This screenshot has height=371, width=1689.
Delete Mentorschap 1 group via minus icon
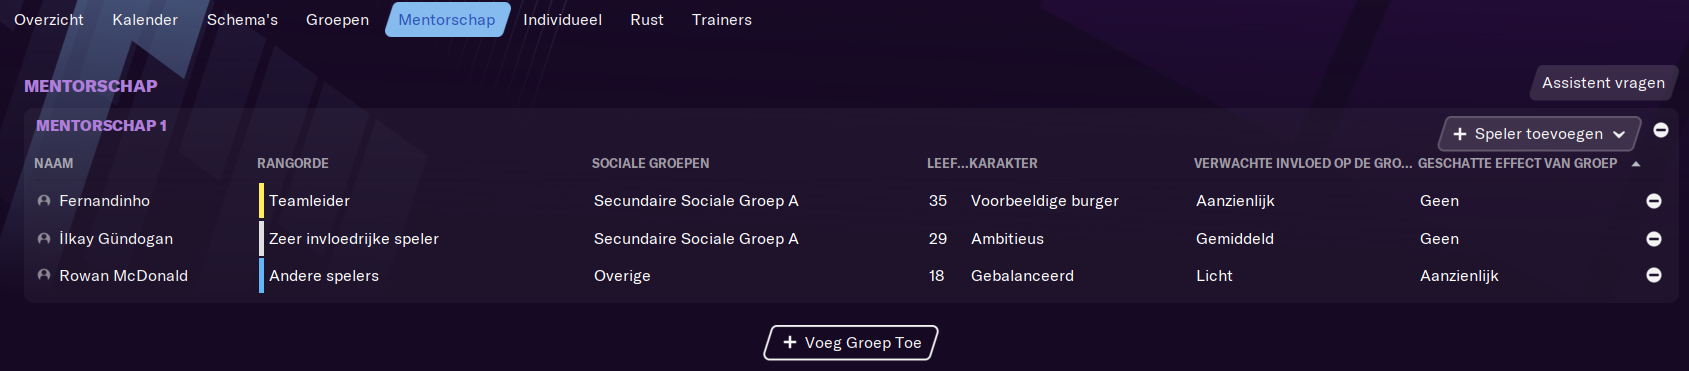pos(1661,130)
